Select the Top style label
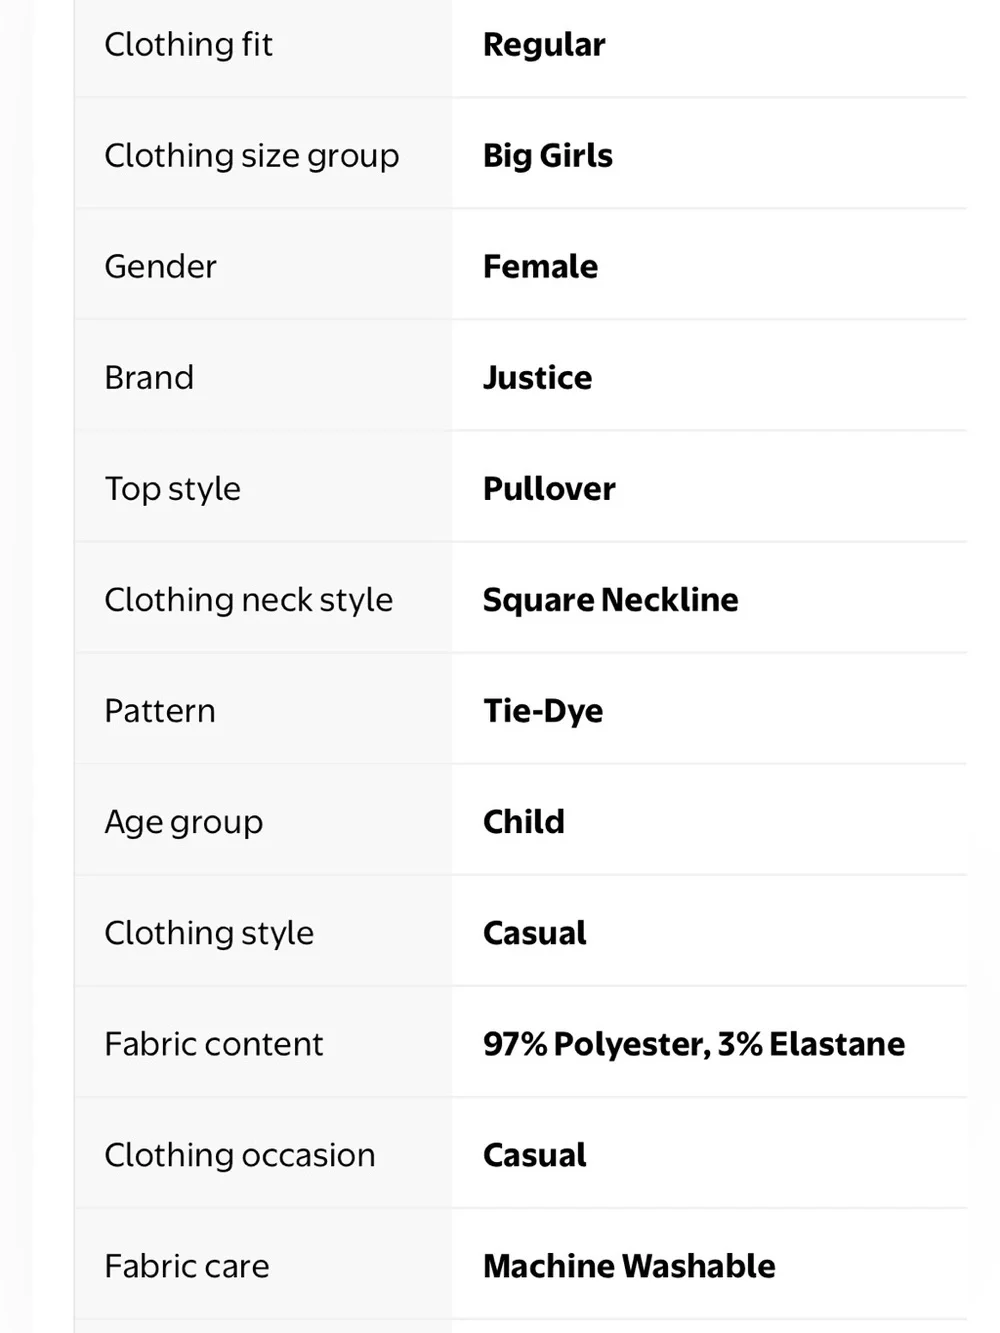The image size is (1000, 1333). [173, 489]
